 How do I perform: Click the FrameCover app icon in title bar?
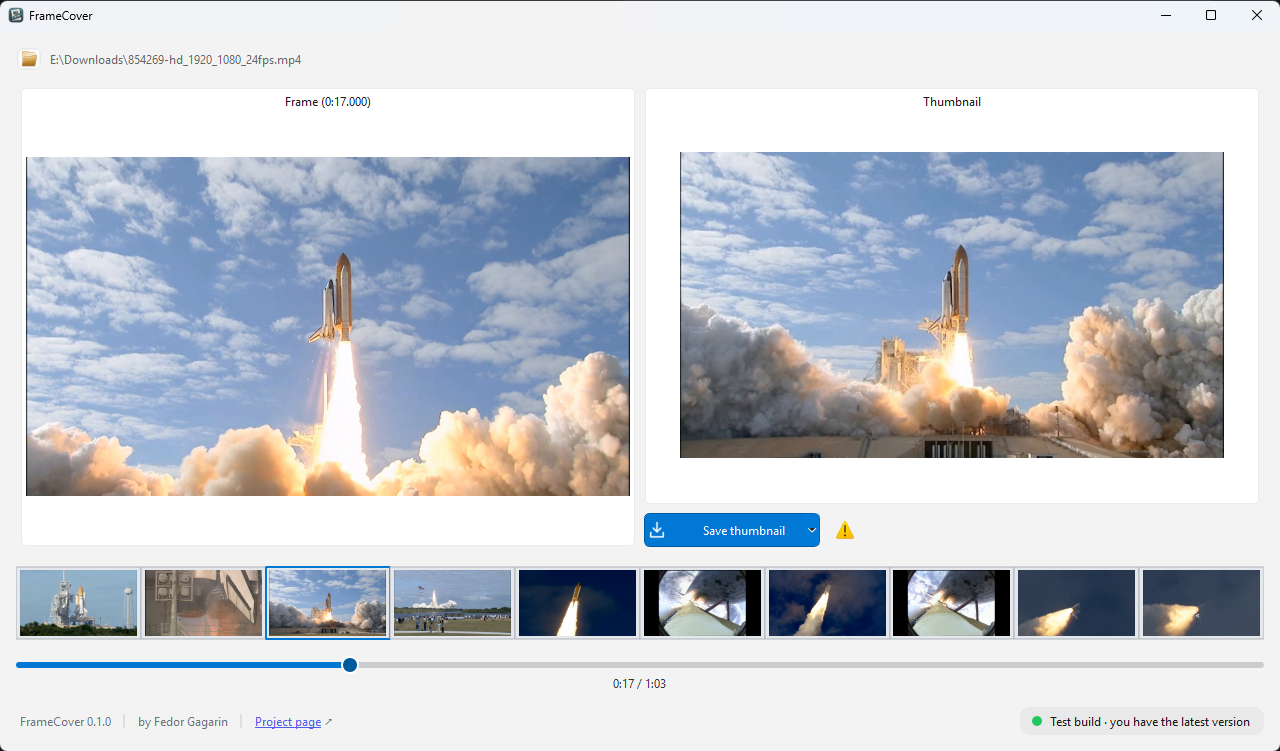coord(16,15)
